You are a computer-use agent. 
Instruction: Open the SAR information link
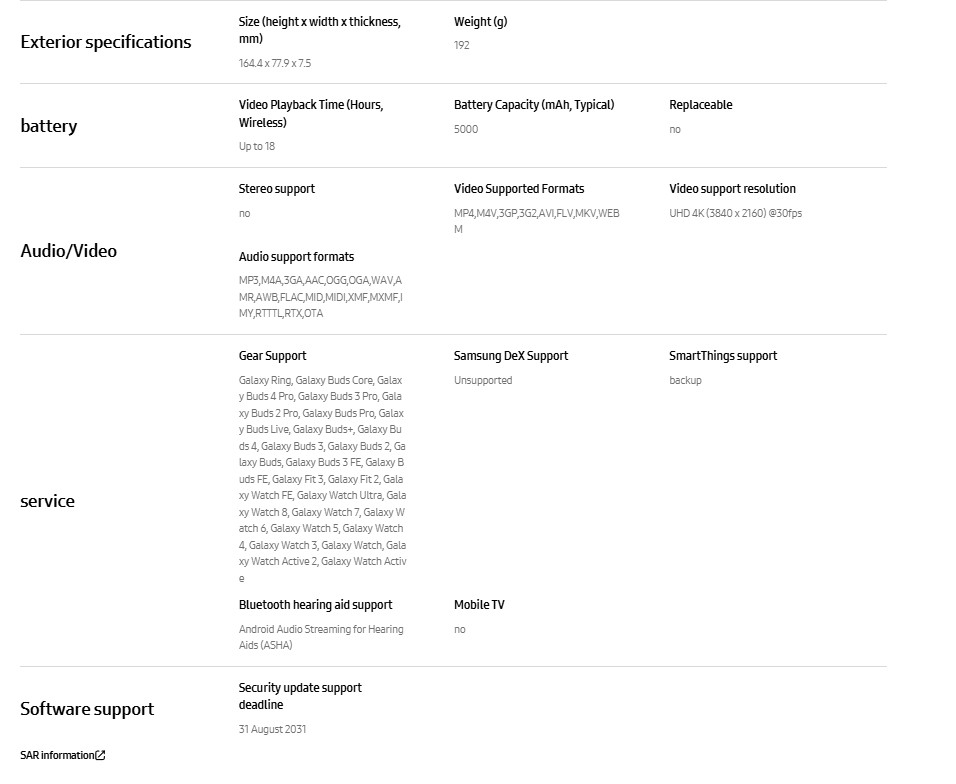click(x=57, y=755)
